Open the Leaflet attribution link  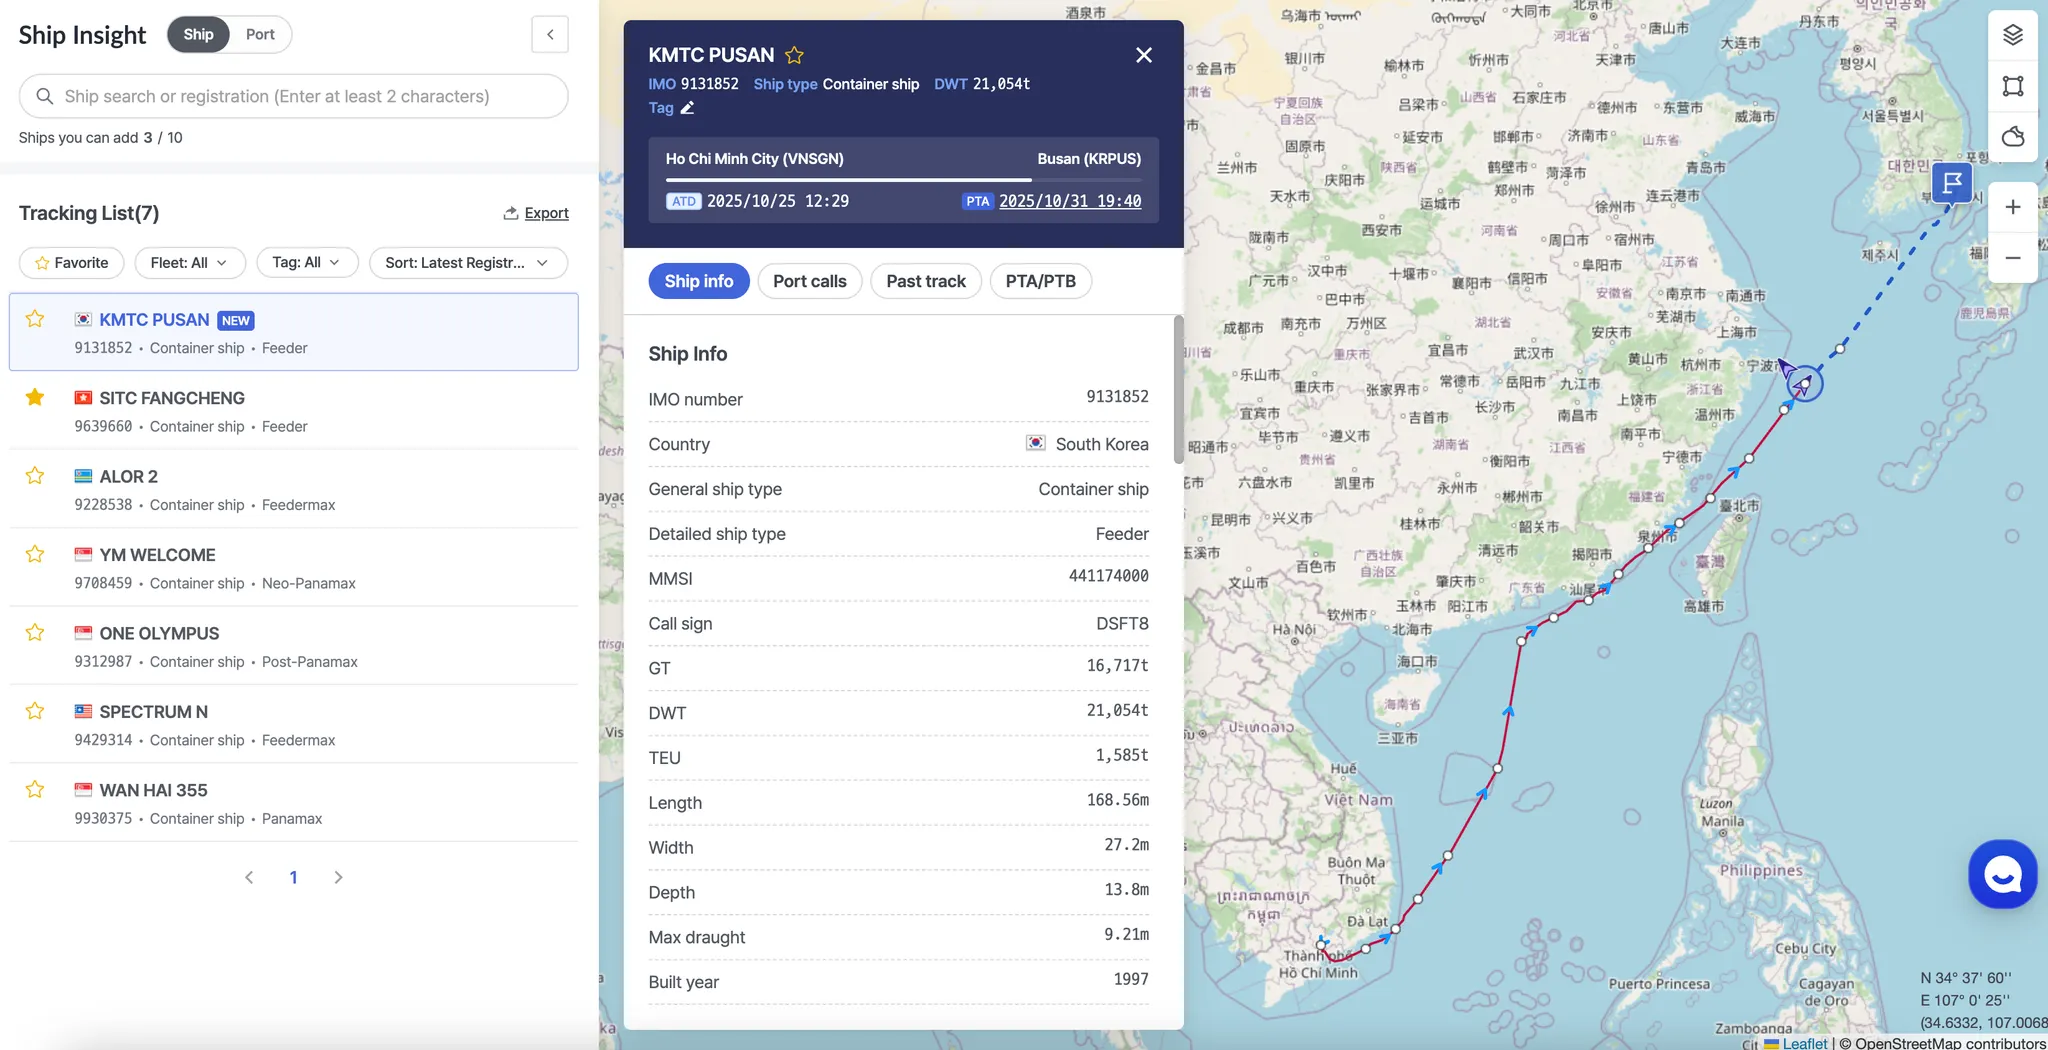pos(1804,1042)
